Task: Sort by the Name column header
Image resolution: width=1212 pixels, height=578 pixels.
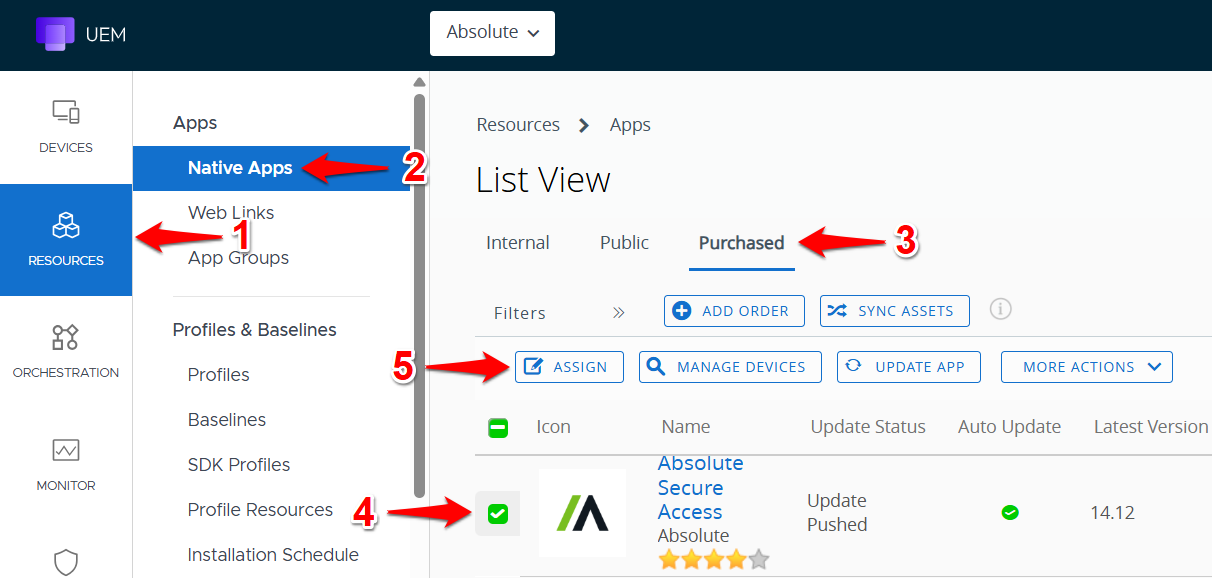Action: pyautogui.click(x=686, y=427)
